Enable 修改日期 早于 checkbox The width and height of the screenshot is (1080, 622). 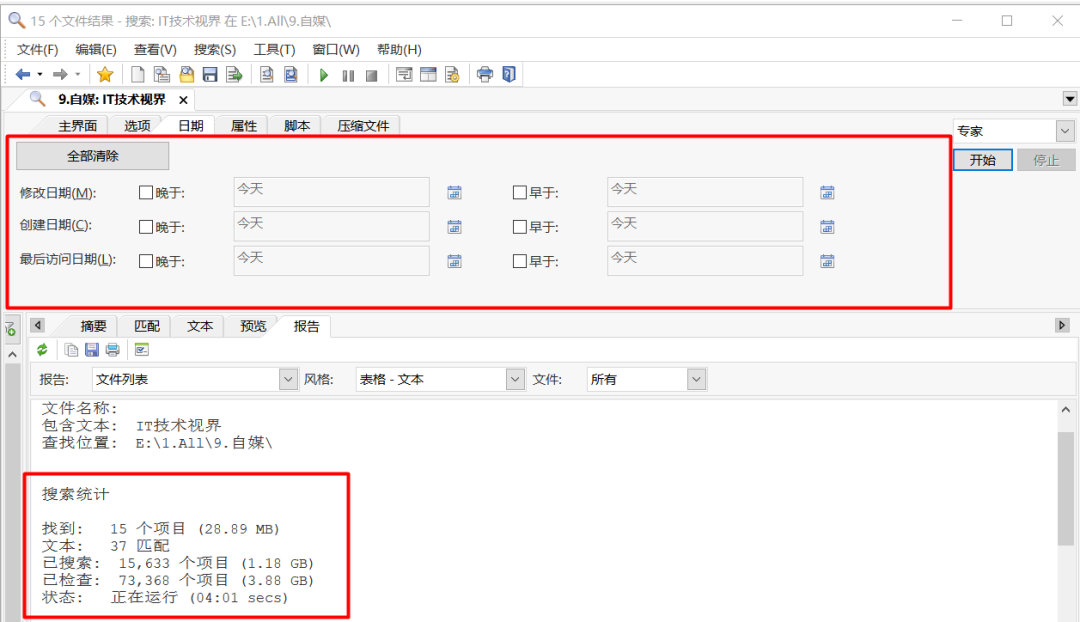(519, 193)
